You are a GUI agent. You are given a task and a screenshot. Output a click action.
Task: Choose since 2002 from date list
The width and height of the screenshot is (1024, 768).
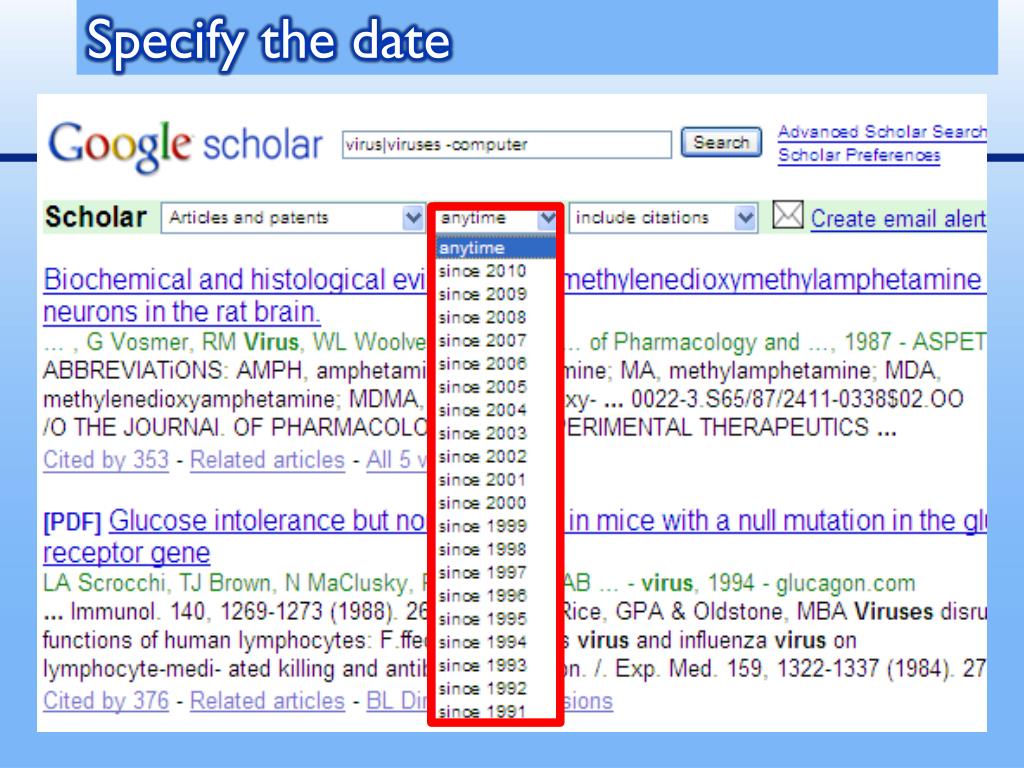click(x=496, y=456)
